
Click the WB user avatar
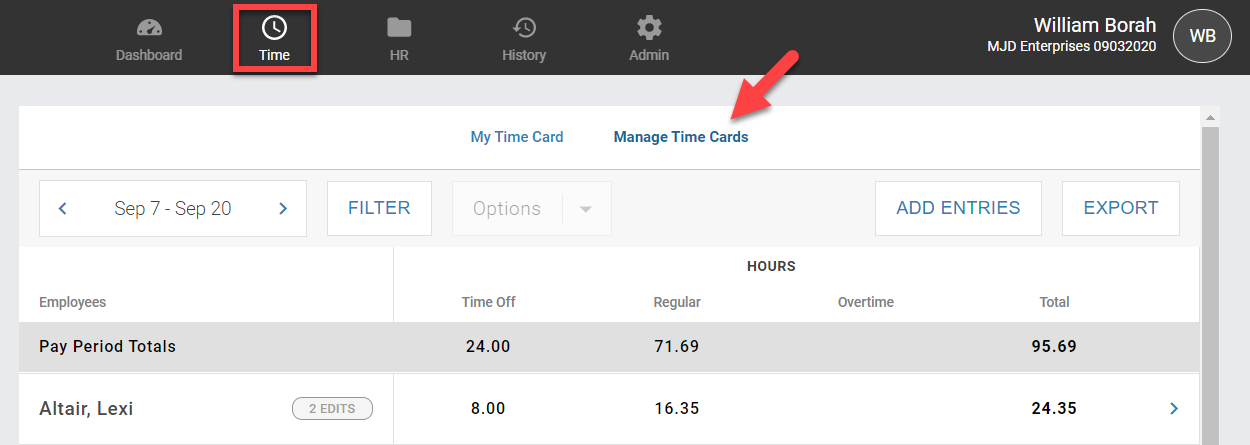pyautogui.click(x=1202, y=36)
